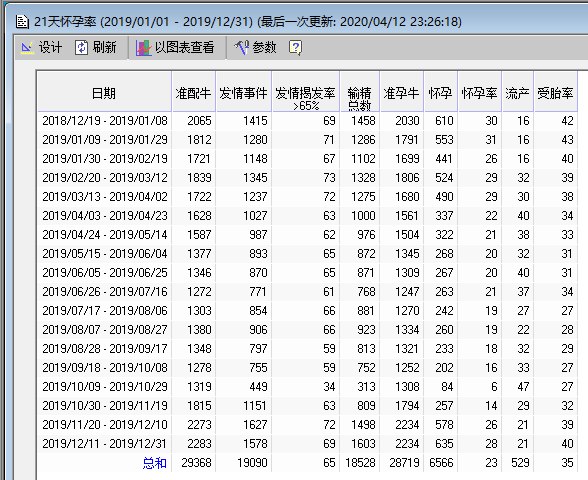Click 发情事件 value 449 in October row
Viewport: 588px width, 480px height.
(258, 387)
